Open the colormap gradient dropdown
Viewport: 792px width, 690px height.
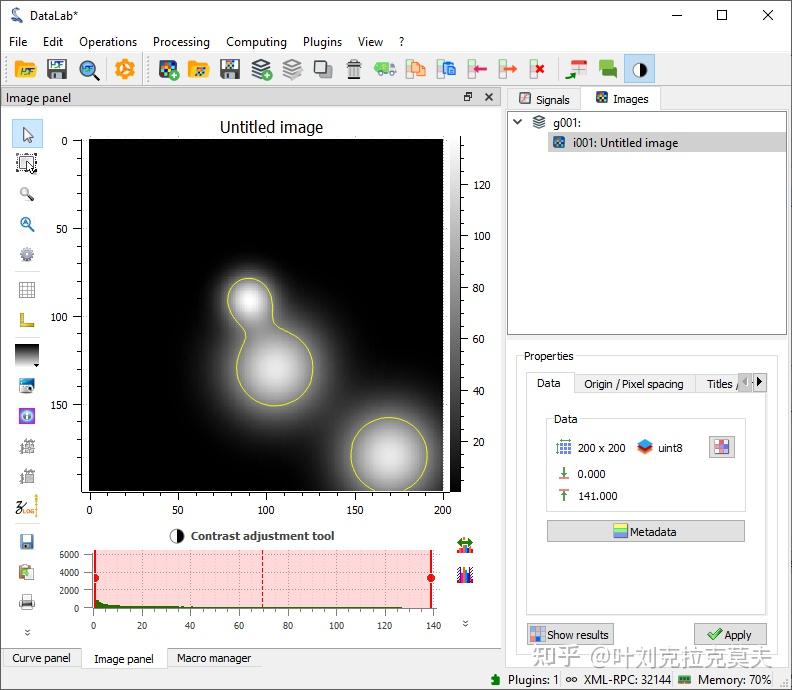click(x=27, y=356)
